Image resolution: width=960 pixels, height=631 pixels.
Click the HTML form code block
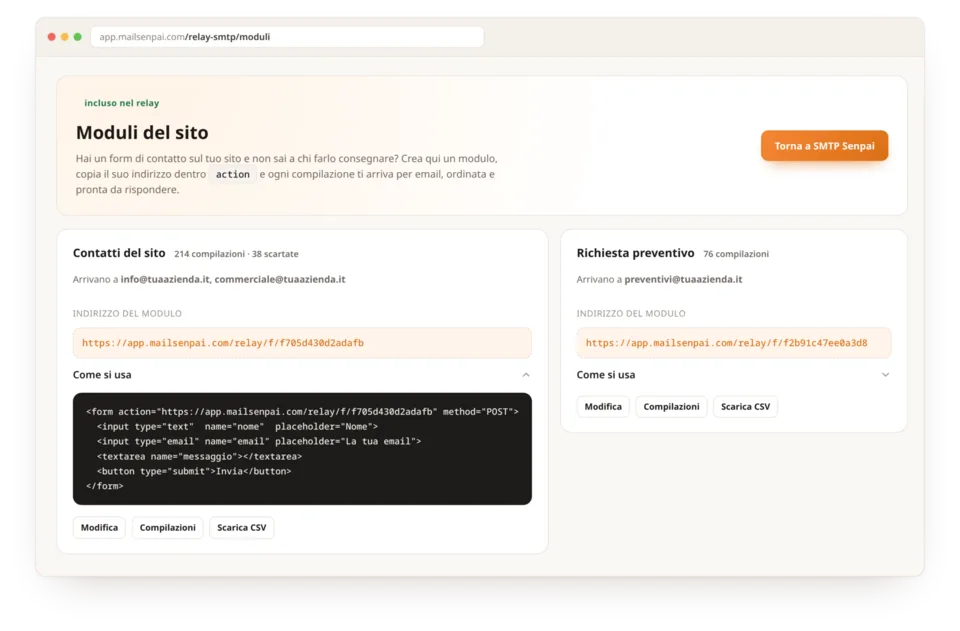pyautogui.click(x=302, y=449)
